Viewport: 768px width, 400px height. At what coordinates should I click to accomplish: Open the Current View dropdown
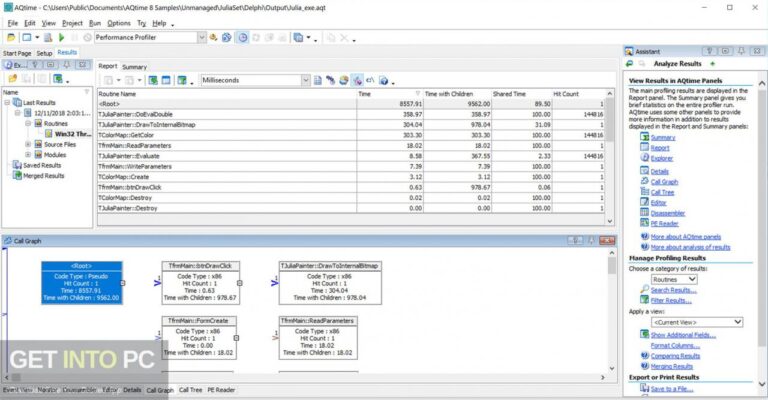(x=737, y=322)
